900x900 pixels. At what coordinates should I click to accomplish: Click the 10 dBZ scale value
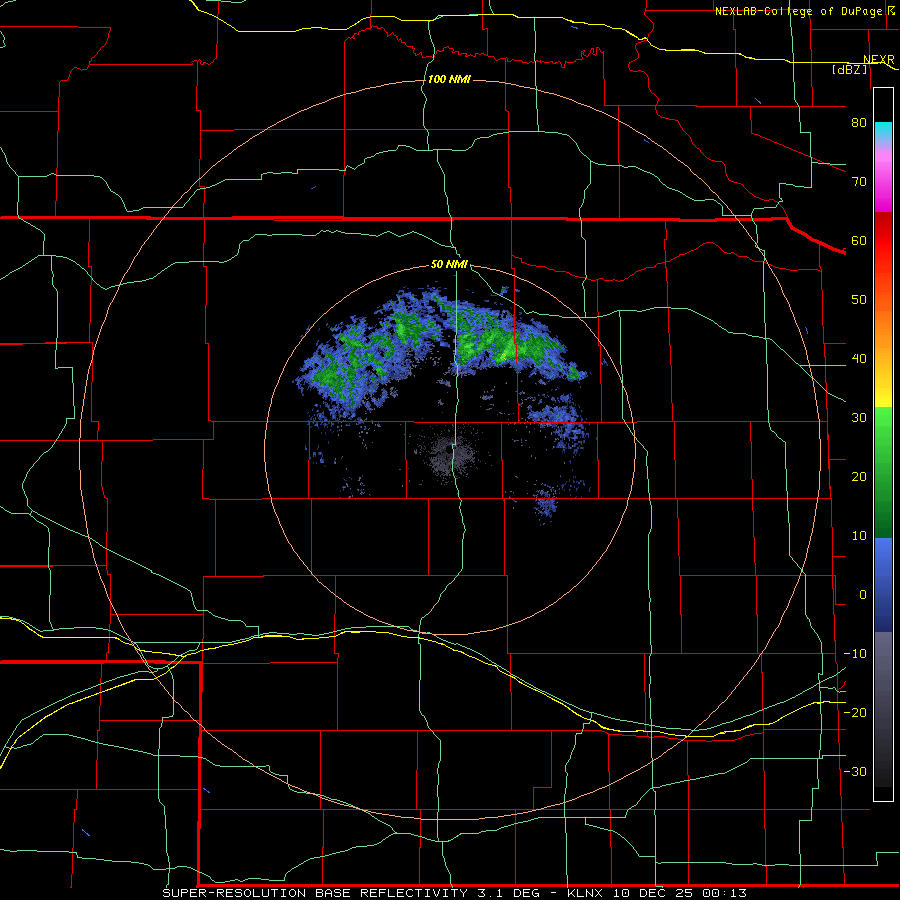point(859,536)
